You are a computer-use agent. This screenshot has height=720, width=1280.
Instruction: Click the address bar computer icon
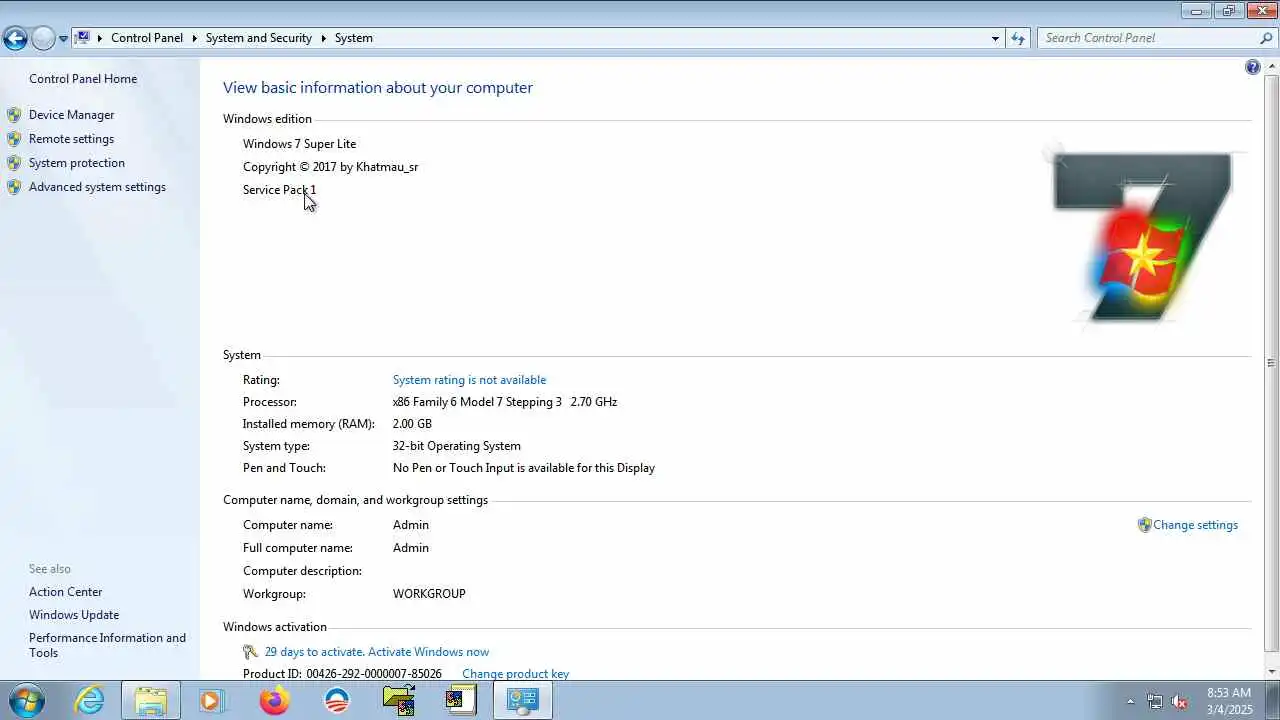[x=83, y=38]
